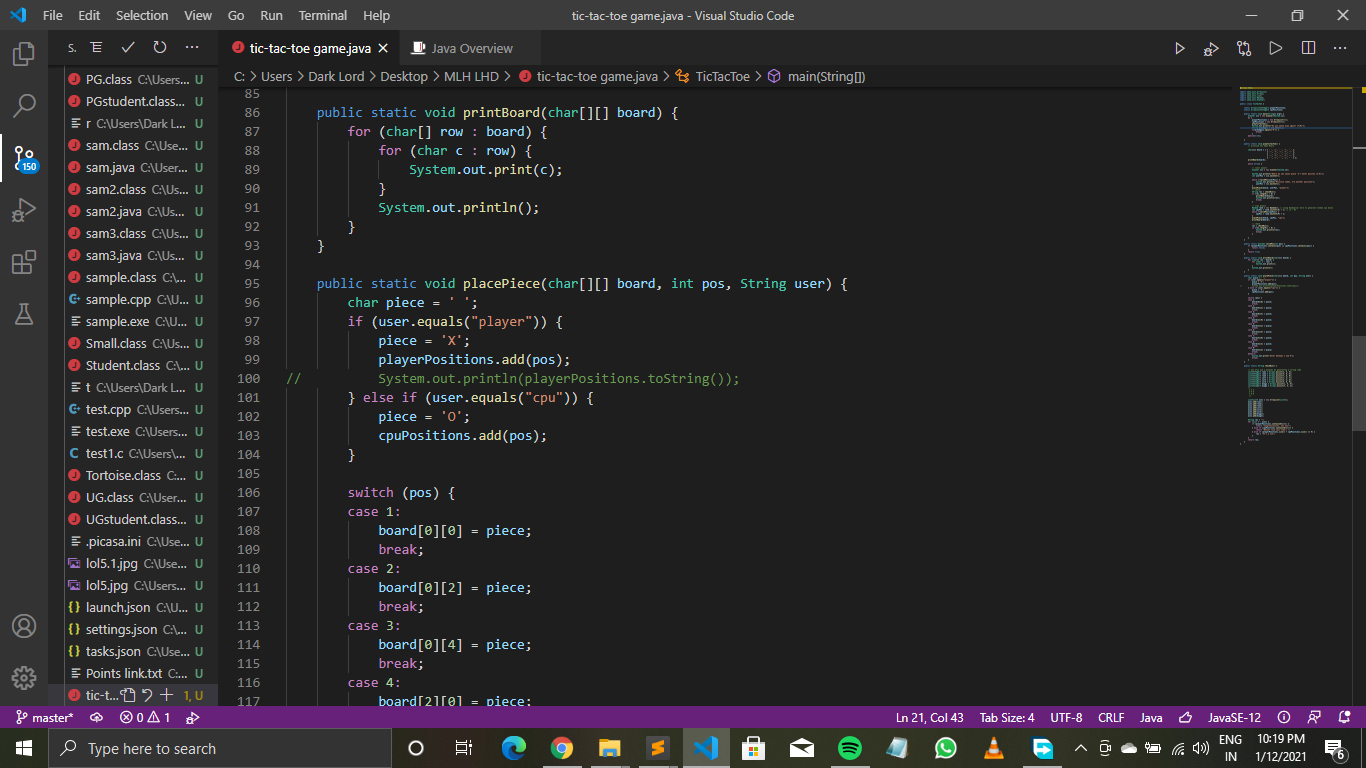Open the CRLF end-of-line selector
This screenshot has height=768, width=1366.
(1111, 718)
